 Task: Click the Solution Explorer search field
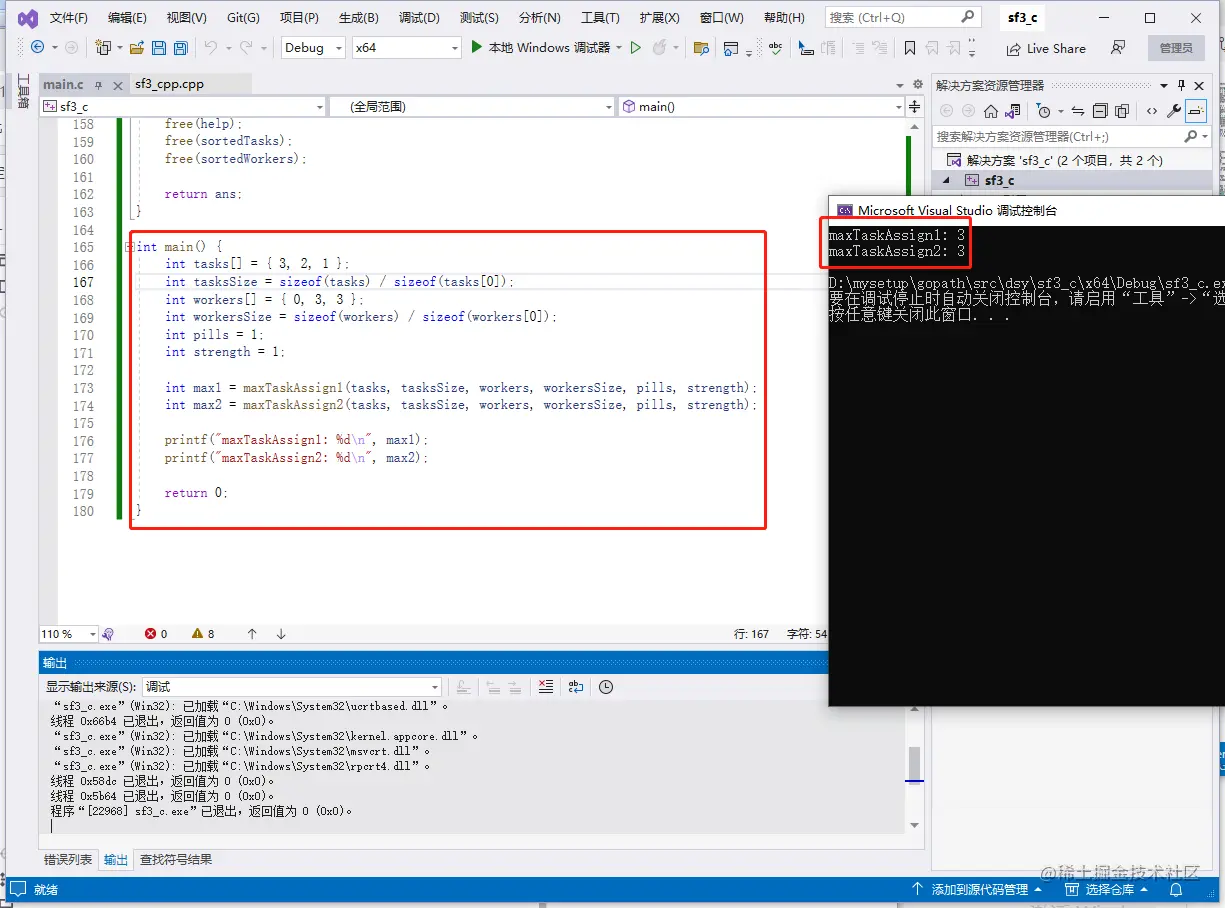[1071, 136]
